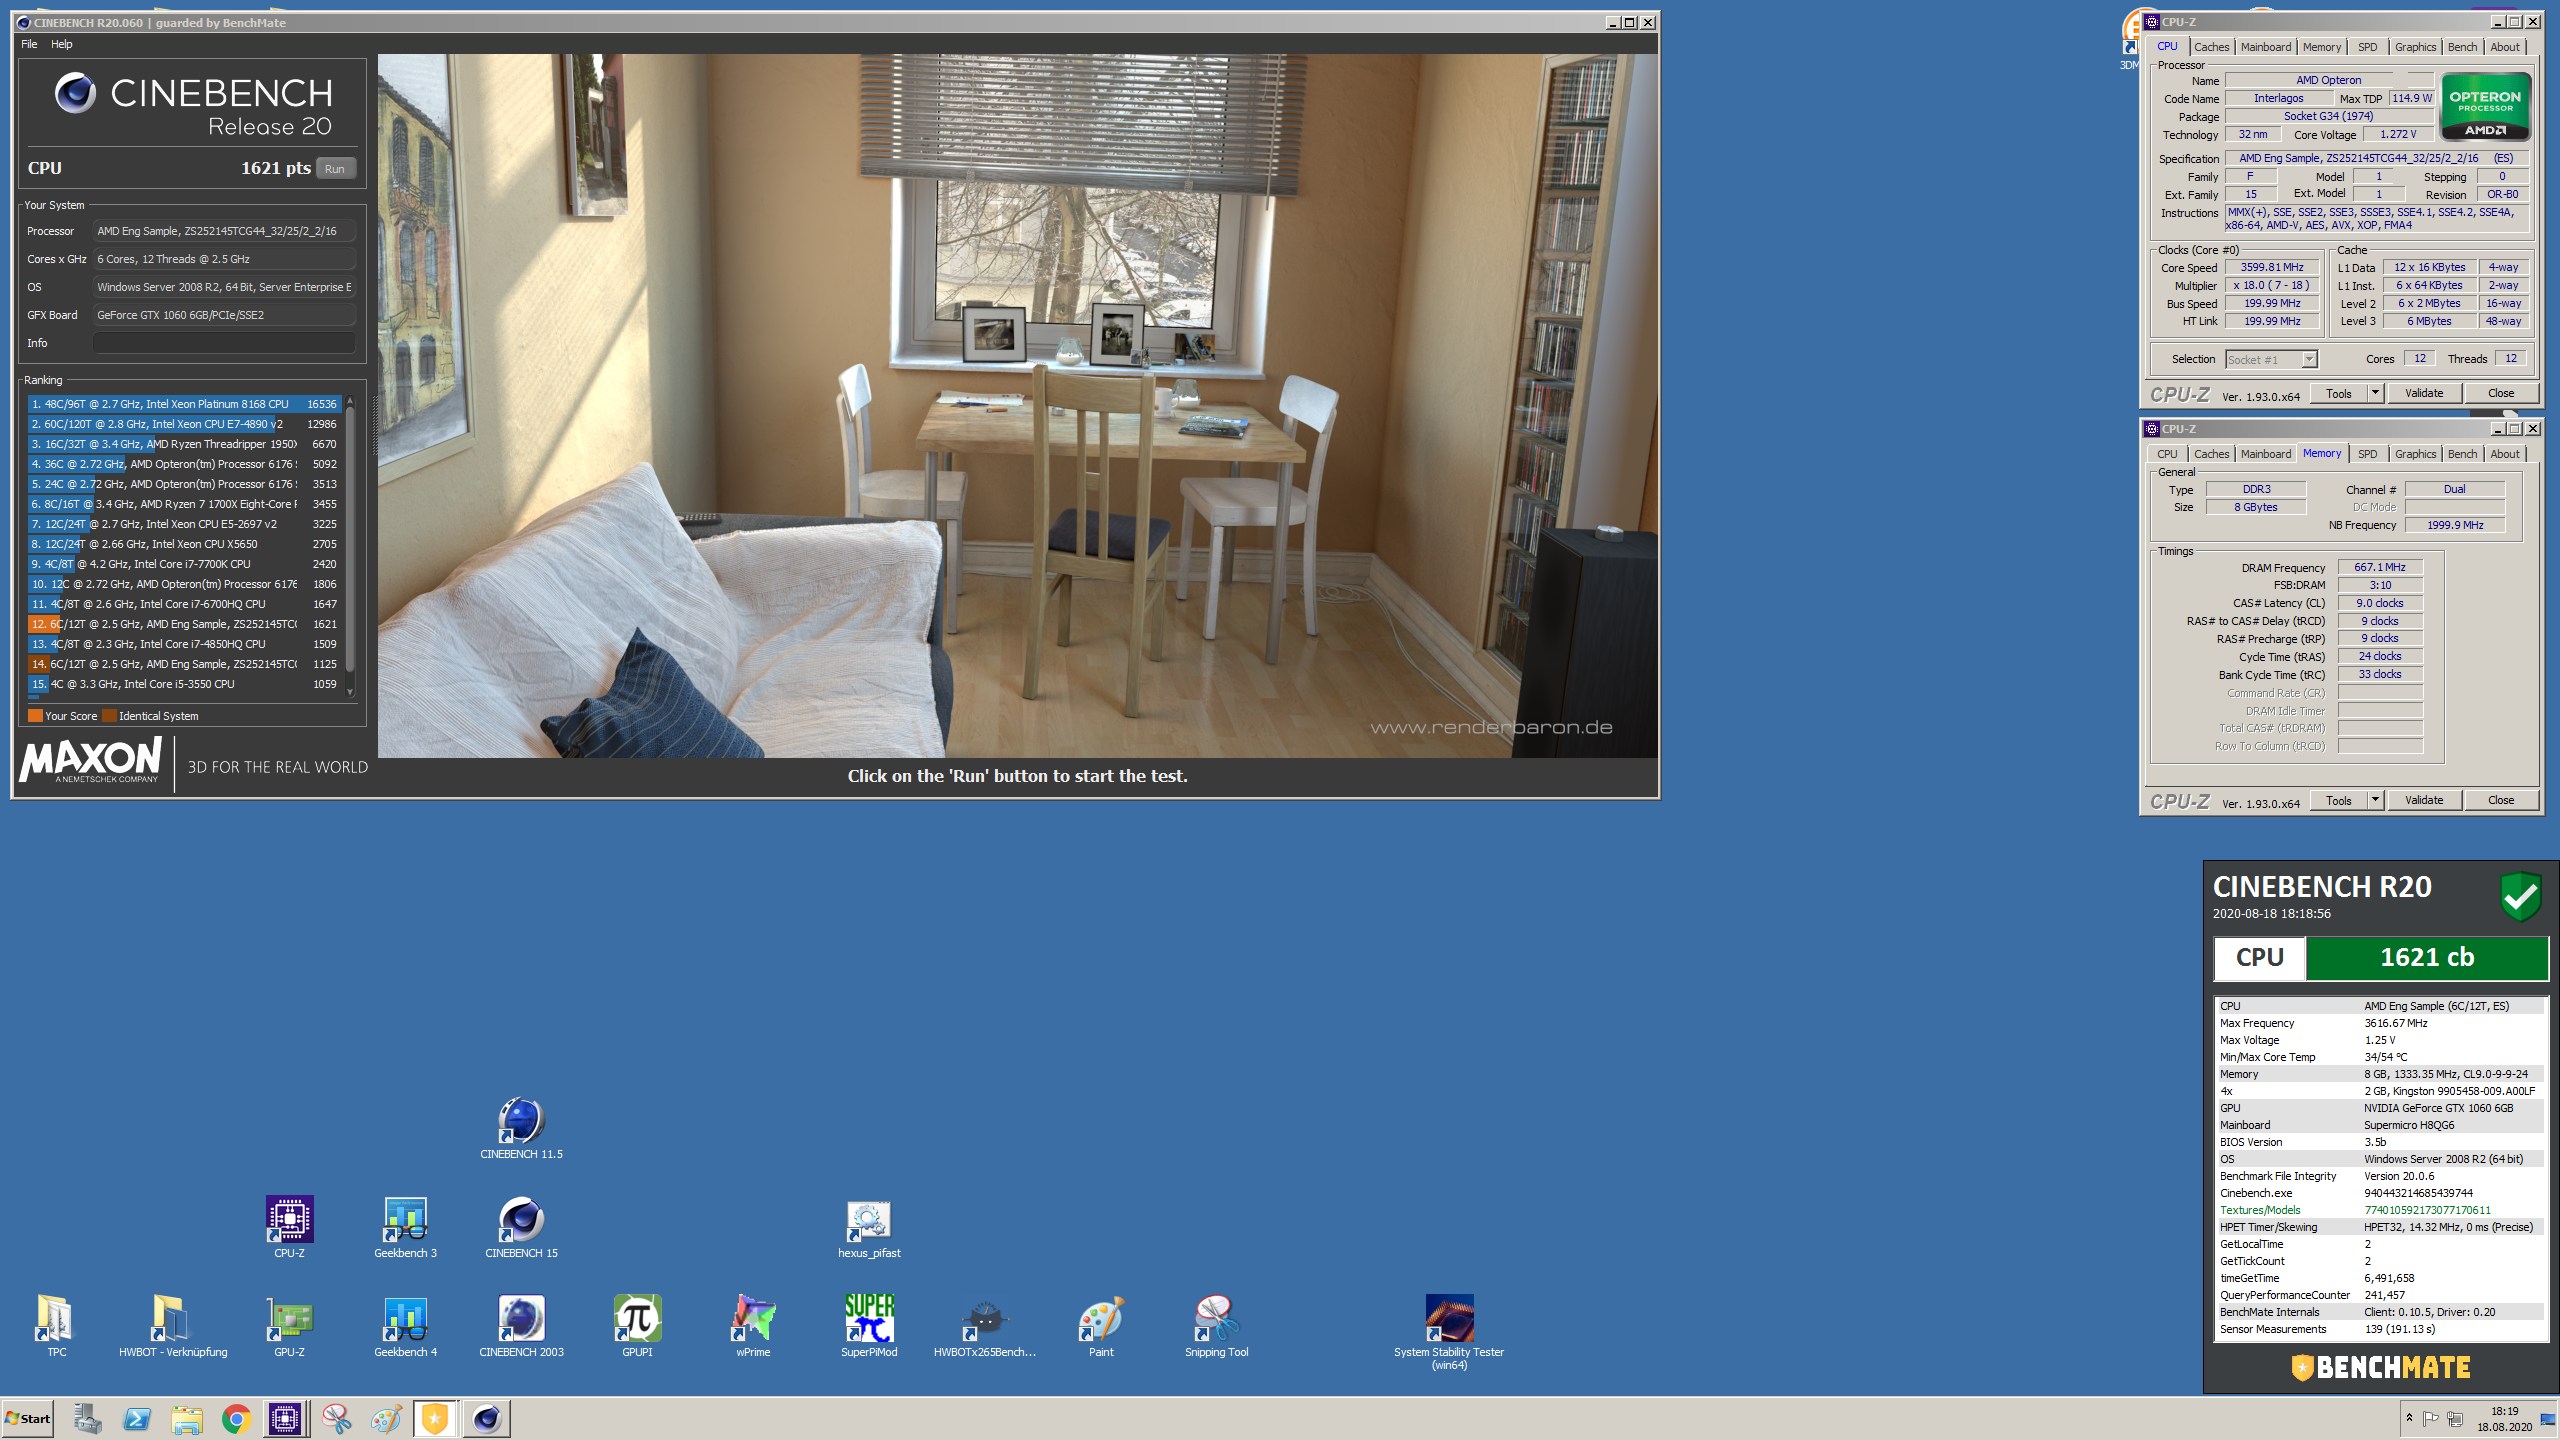
Task: Open the GPU-Z desktop shortcut
Action: (x=289, y=1327)
